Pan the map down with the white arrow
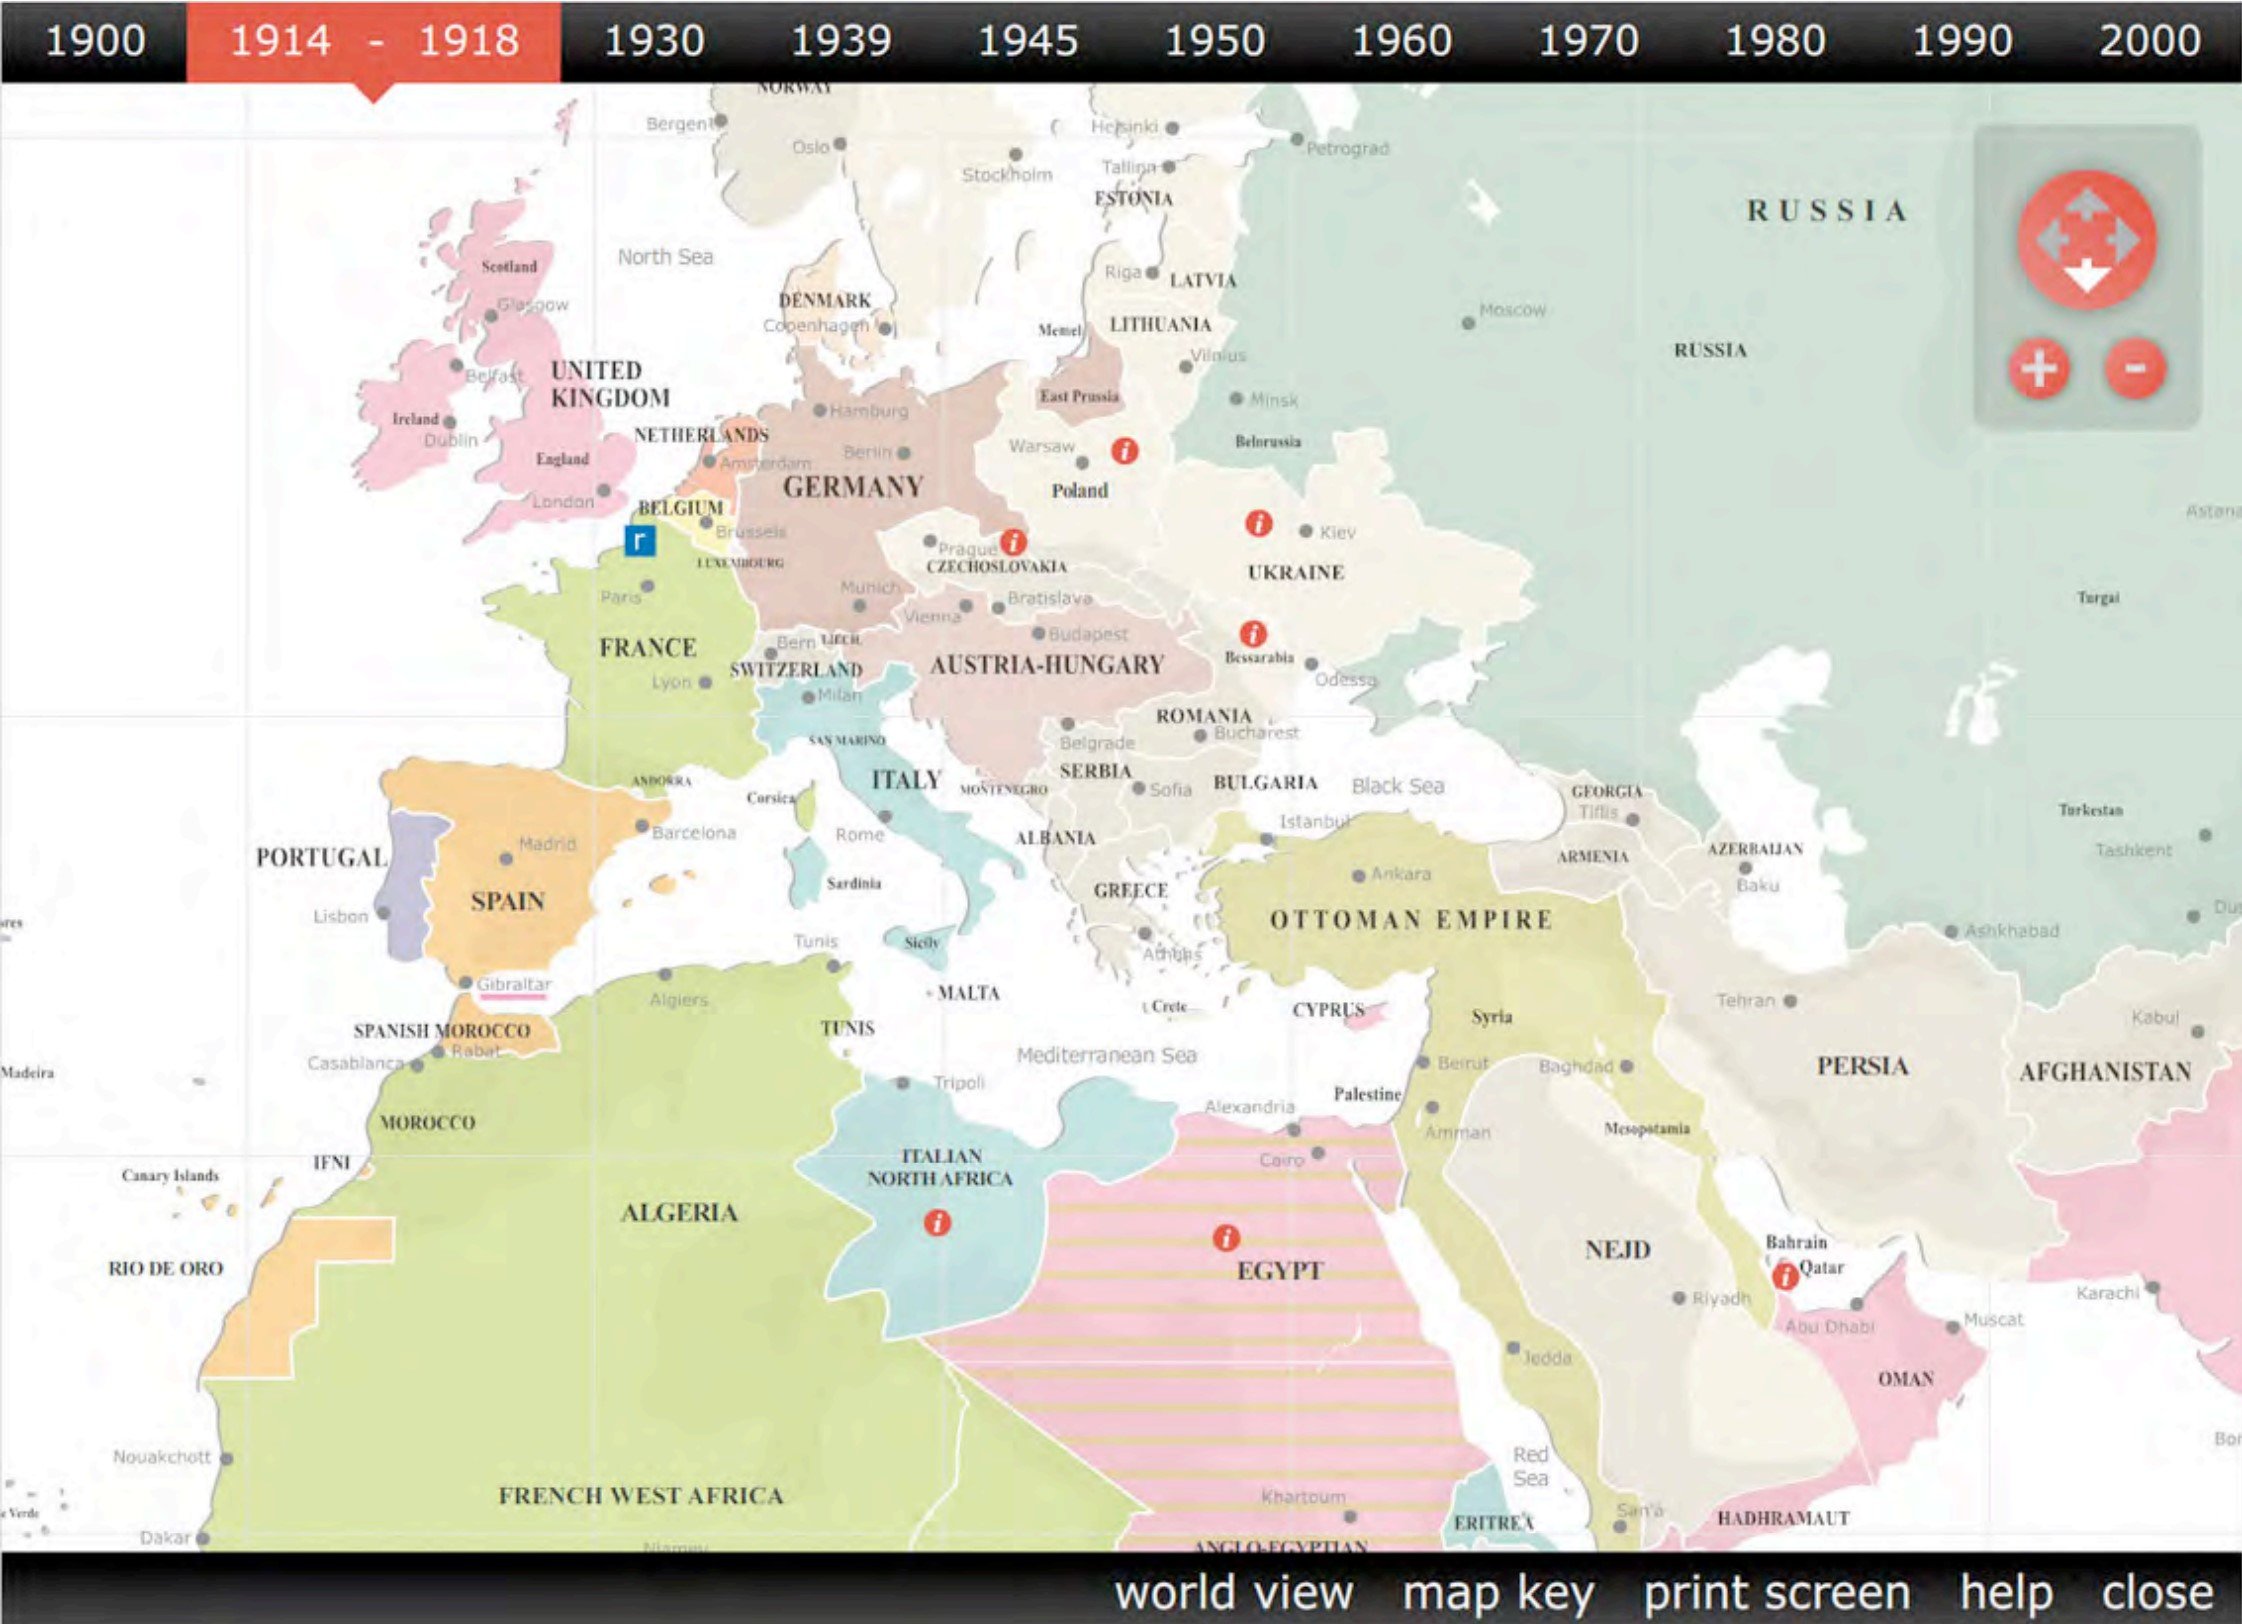Screen dimensions: 2242x1624 [2087, 276]
